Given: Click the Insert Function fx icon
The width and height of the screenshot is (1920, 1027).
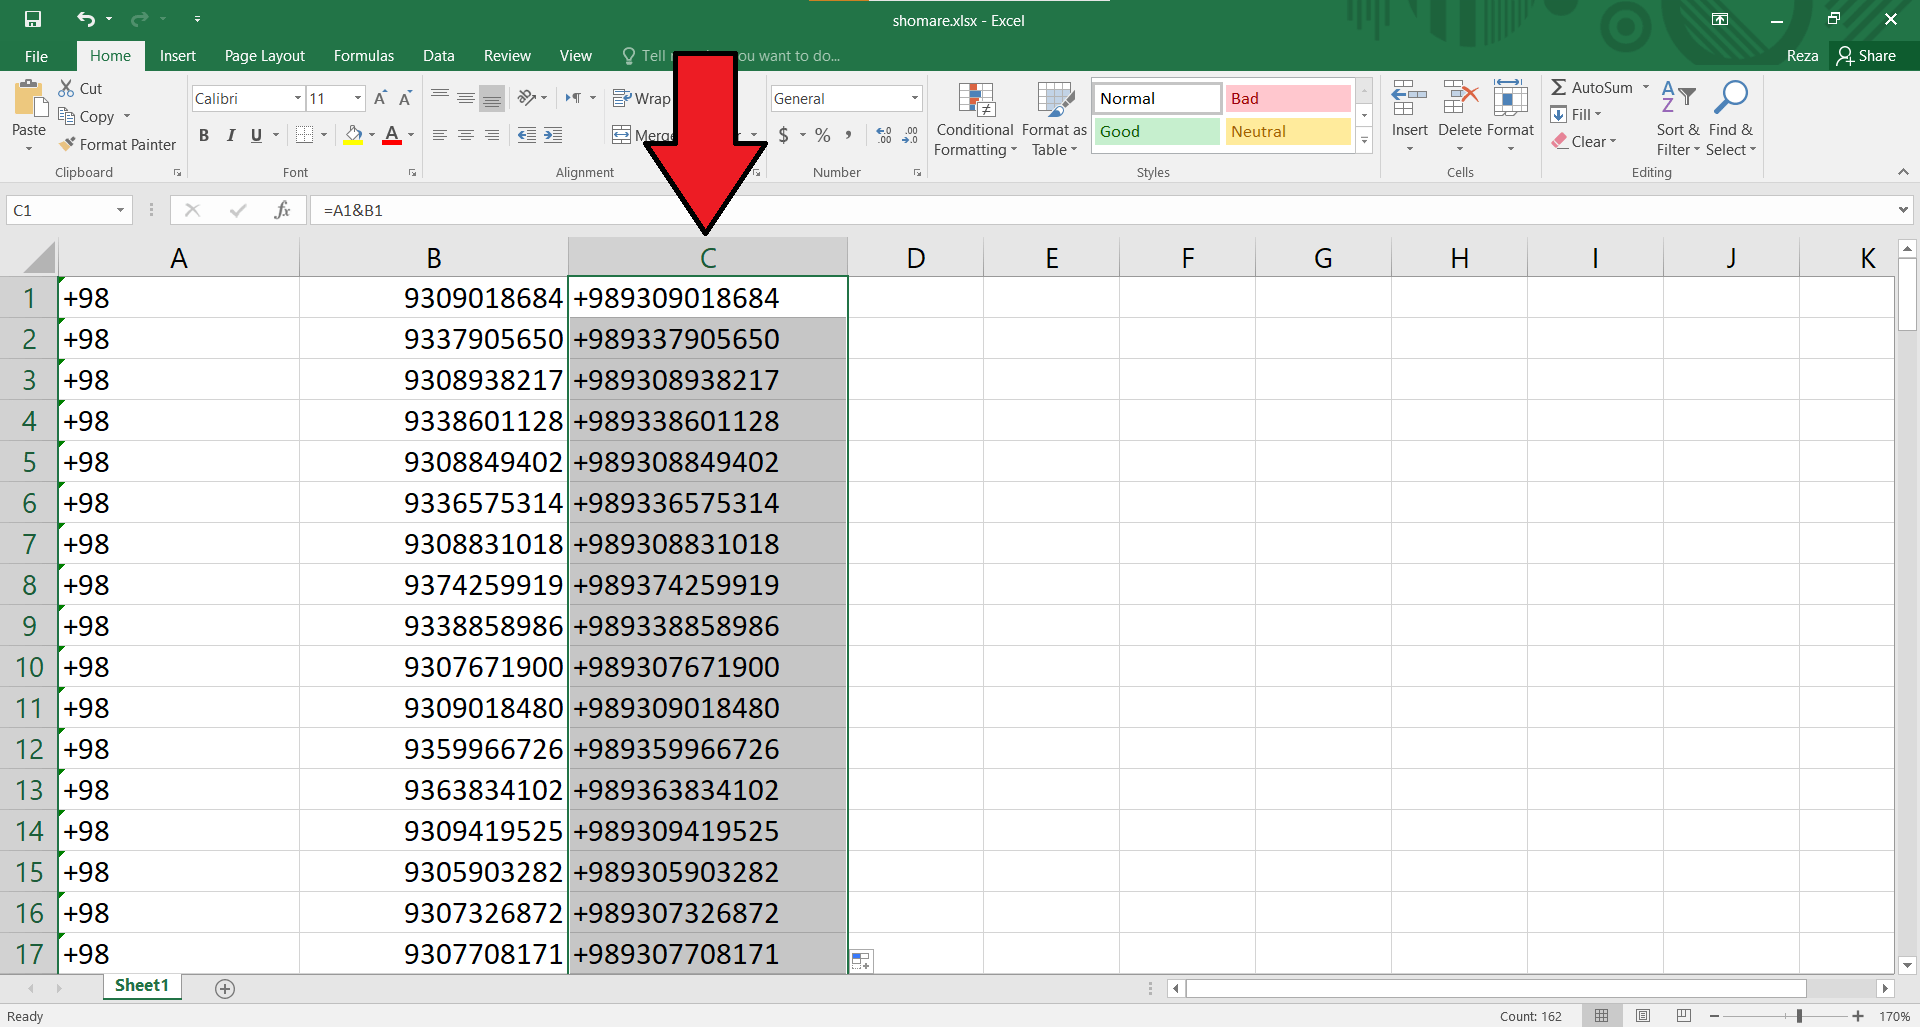Looking at the screenshot, I should click(282, 210).
